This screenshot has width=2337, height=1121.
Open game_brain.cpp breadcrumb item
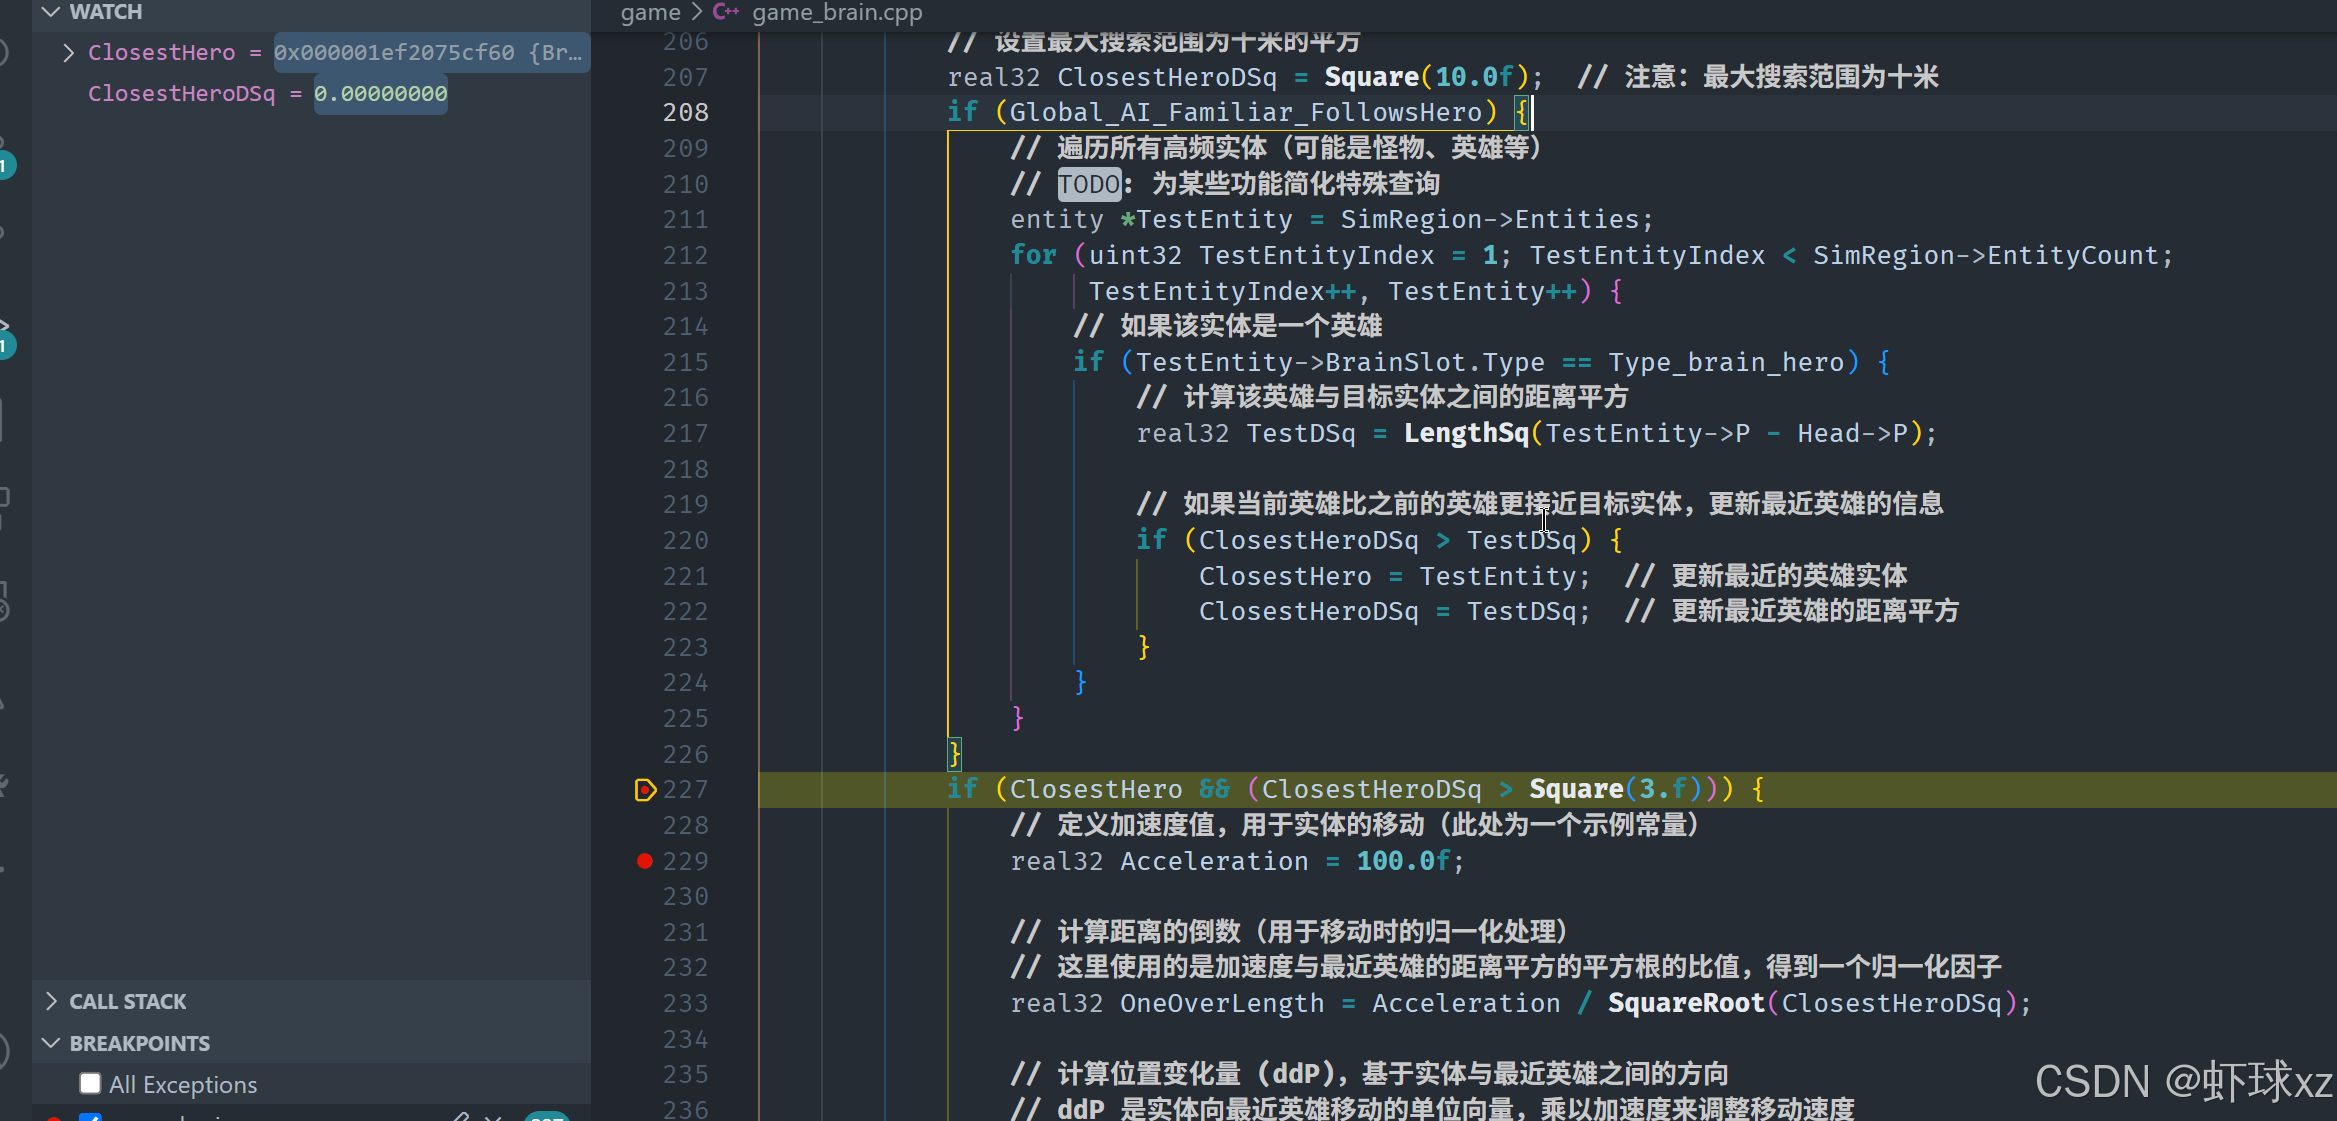[837, 12]
